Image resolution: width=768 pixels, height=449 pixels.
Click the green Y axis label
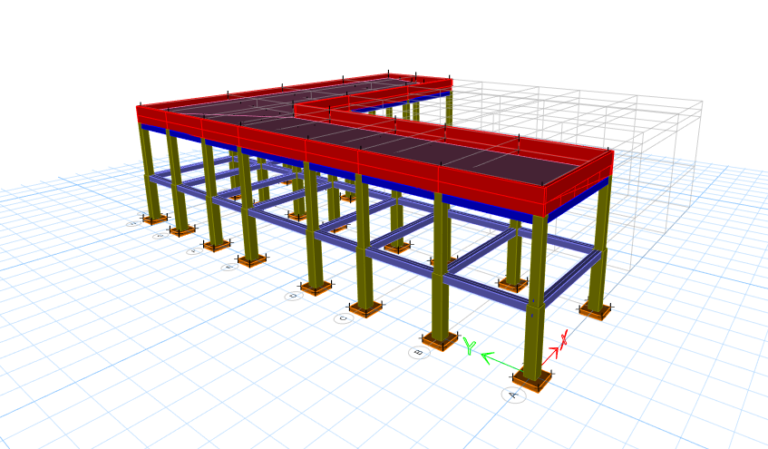click(469, 346)
